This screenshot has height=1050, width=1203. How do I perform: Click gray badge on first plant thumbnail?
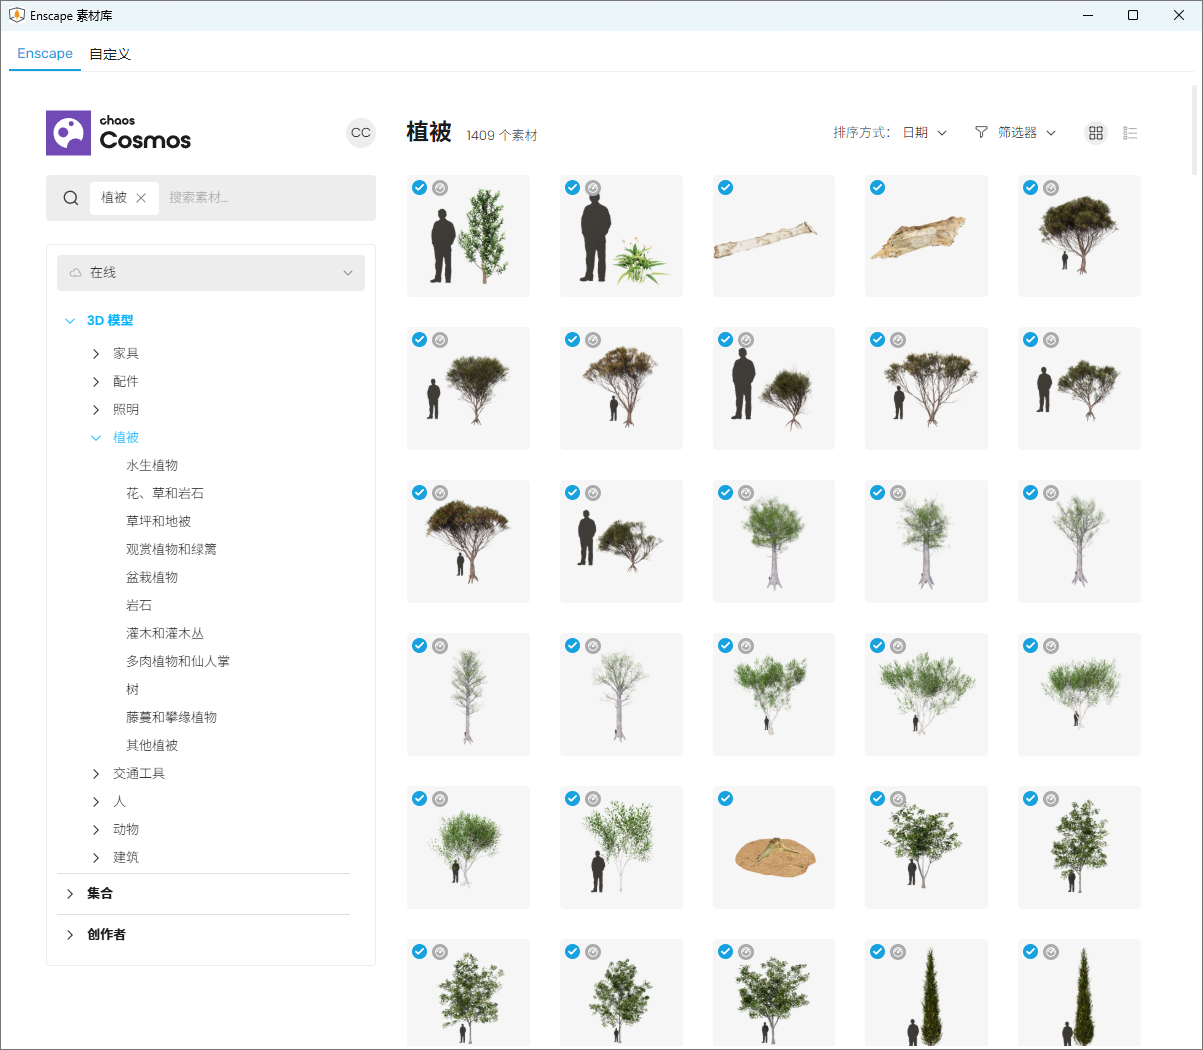440,187
